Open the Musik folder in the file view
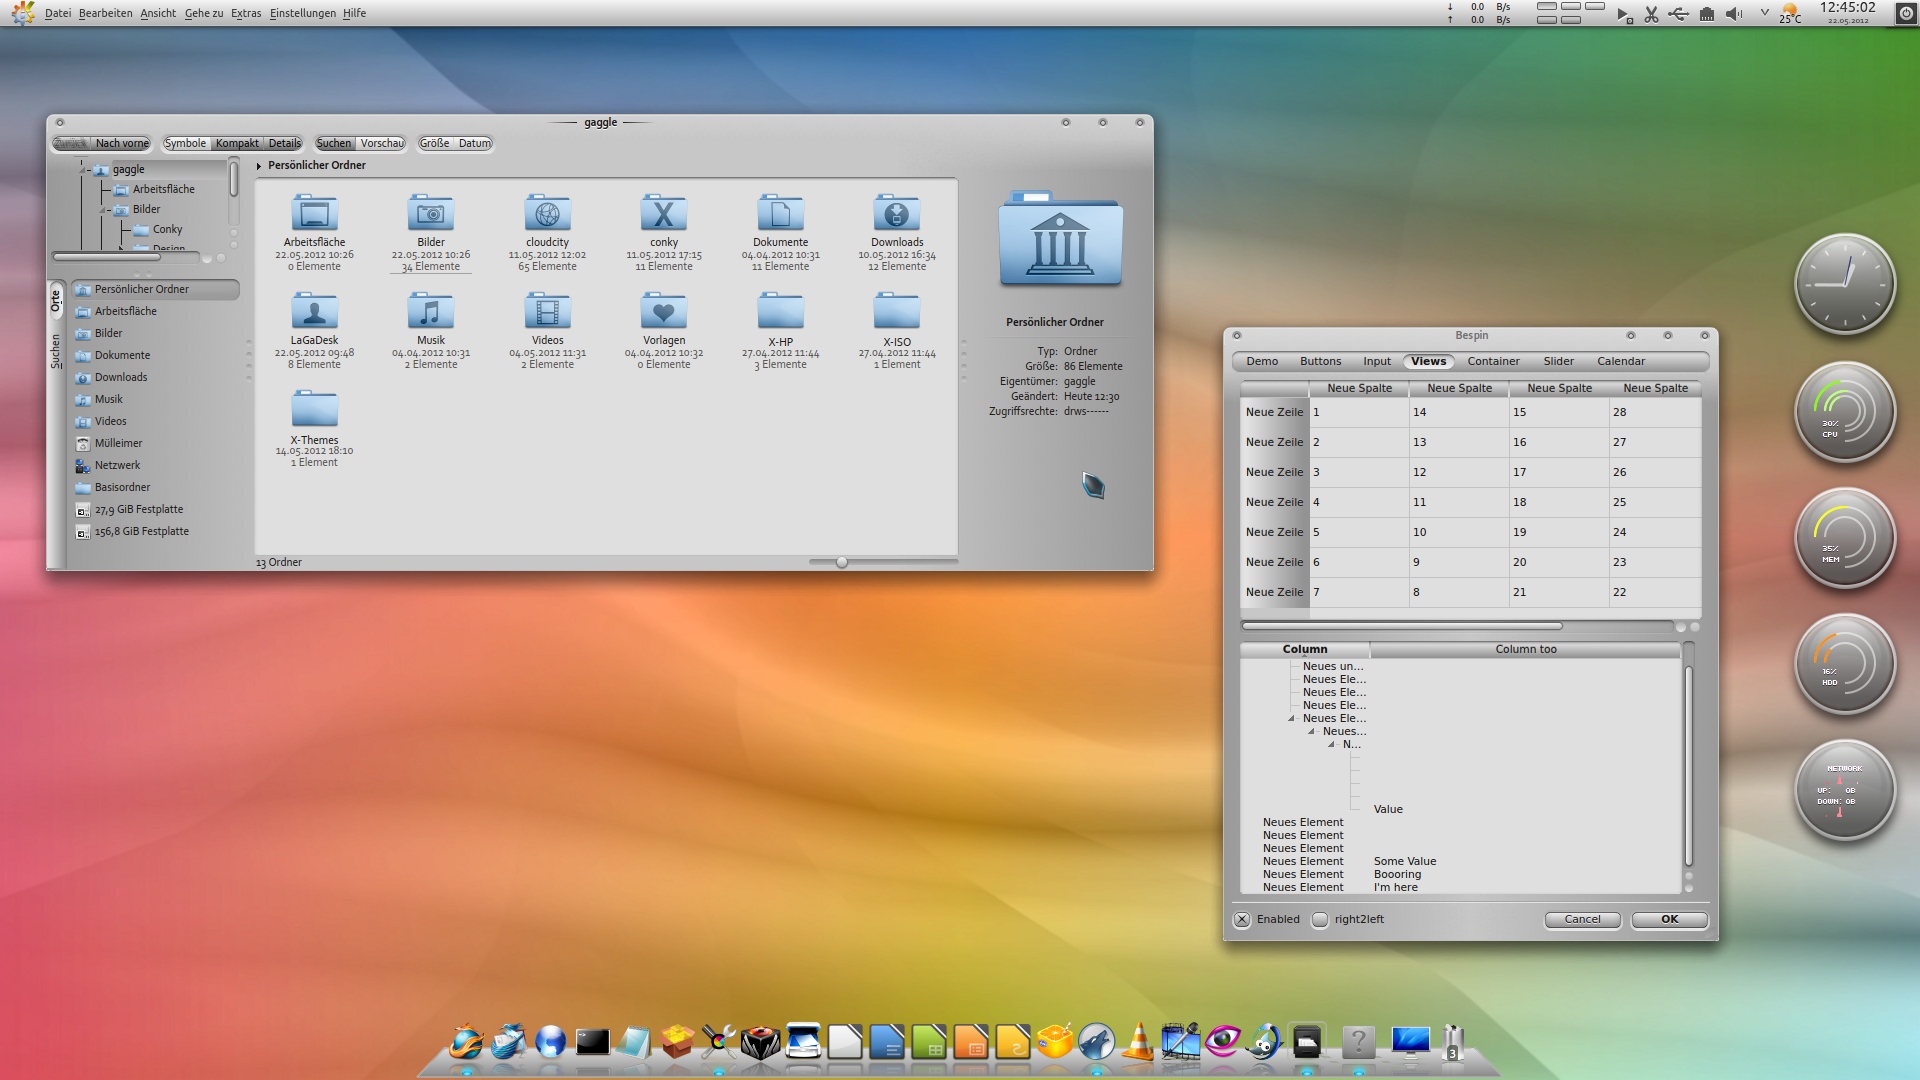The image size is (1920, 1080). coord(431,312)
